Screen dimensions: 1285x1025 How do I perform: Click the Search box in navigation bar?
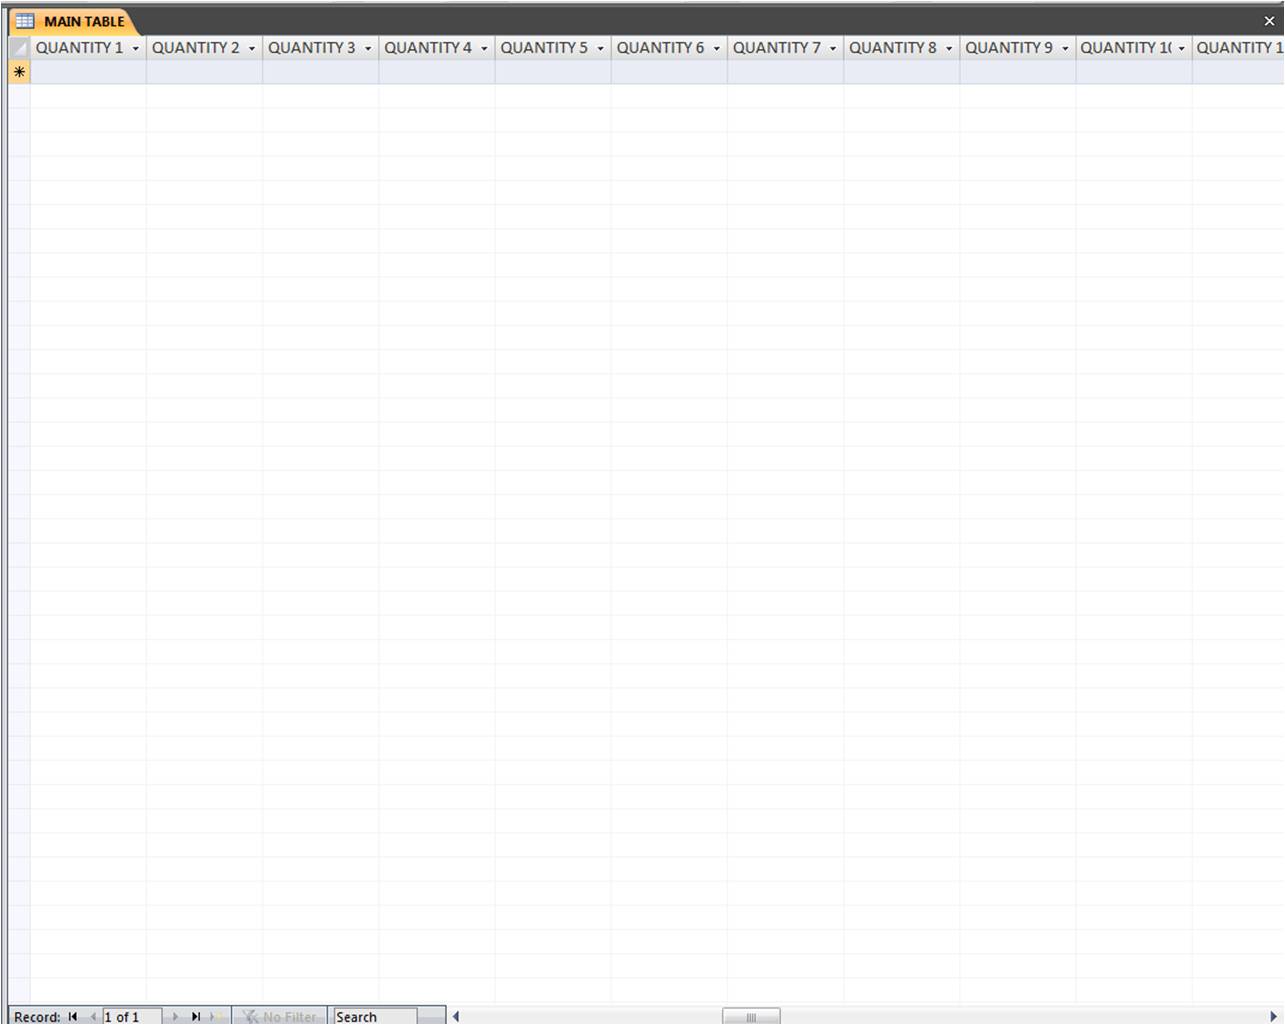(375, 1016)
